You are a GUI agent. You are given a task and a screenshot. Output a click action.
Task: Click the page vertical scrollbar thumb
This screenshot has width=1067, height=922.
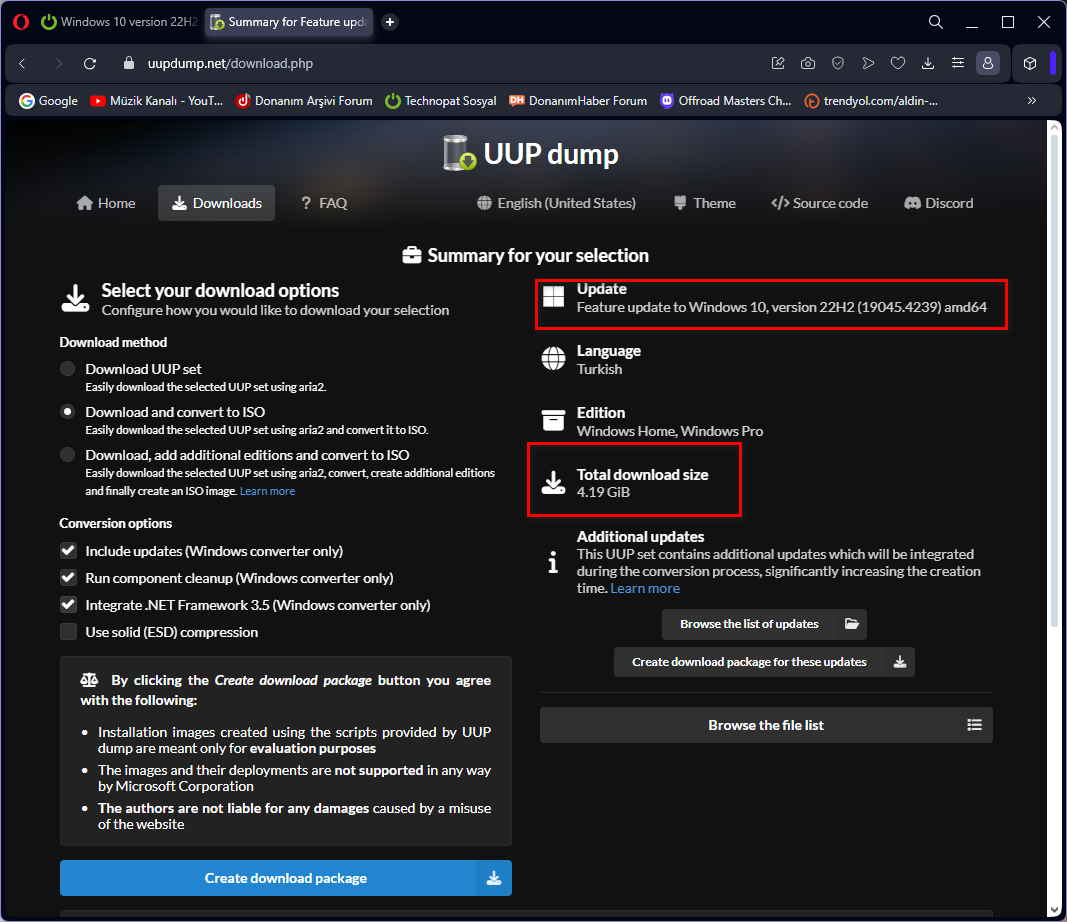pos(1054,381)
